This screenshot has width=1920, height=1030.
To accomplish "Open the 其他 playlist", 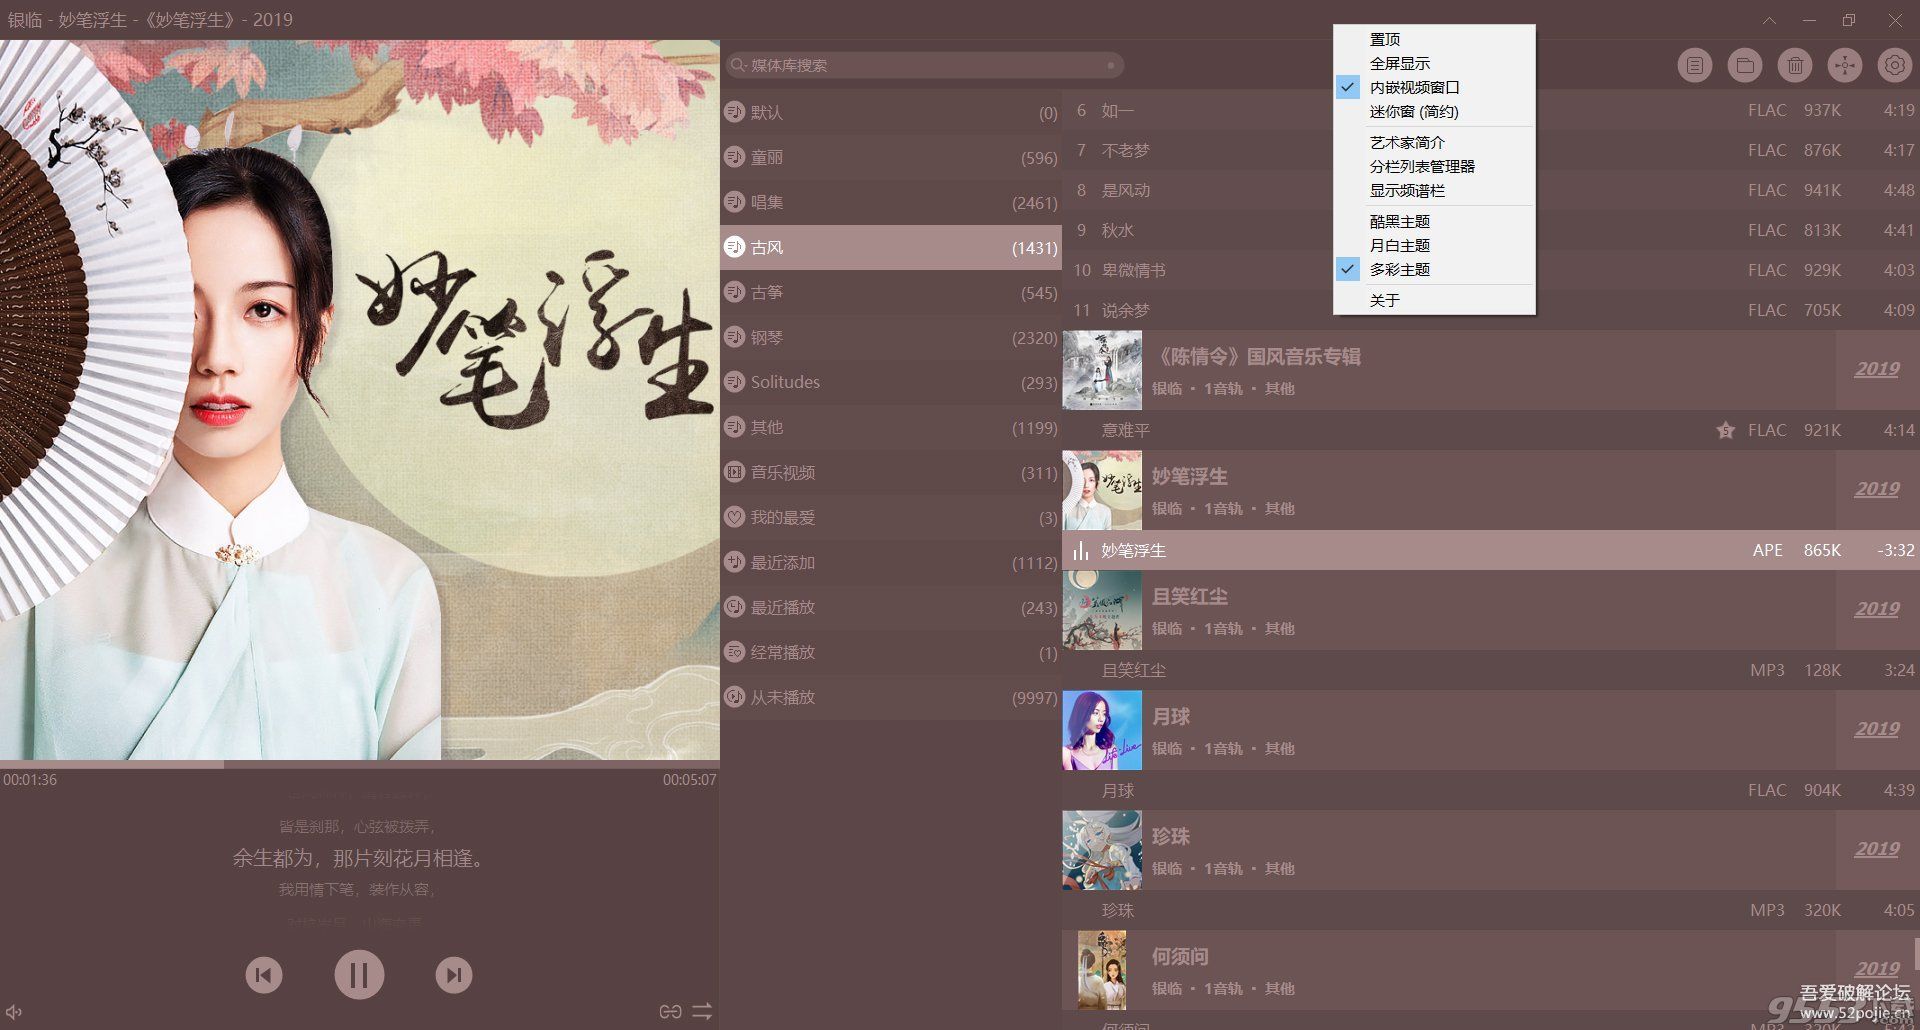I will pyautogui.click(x=891, y=427).
